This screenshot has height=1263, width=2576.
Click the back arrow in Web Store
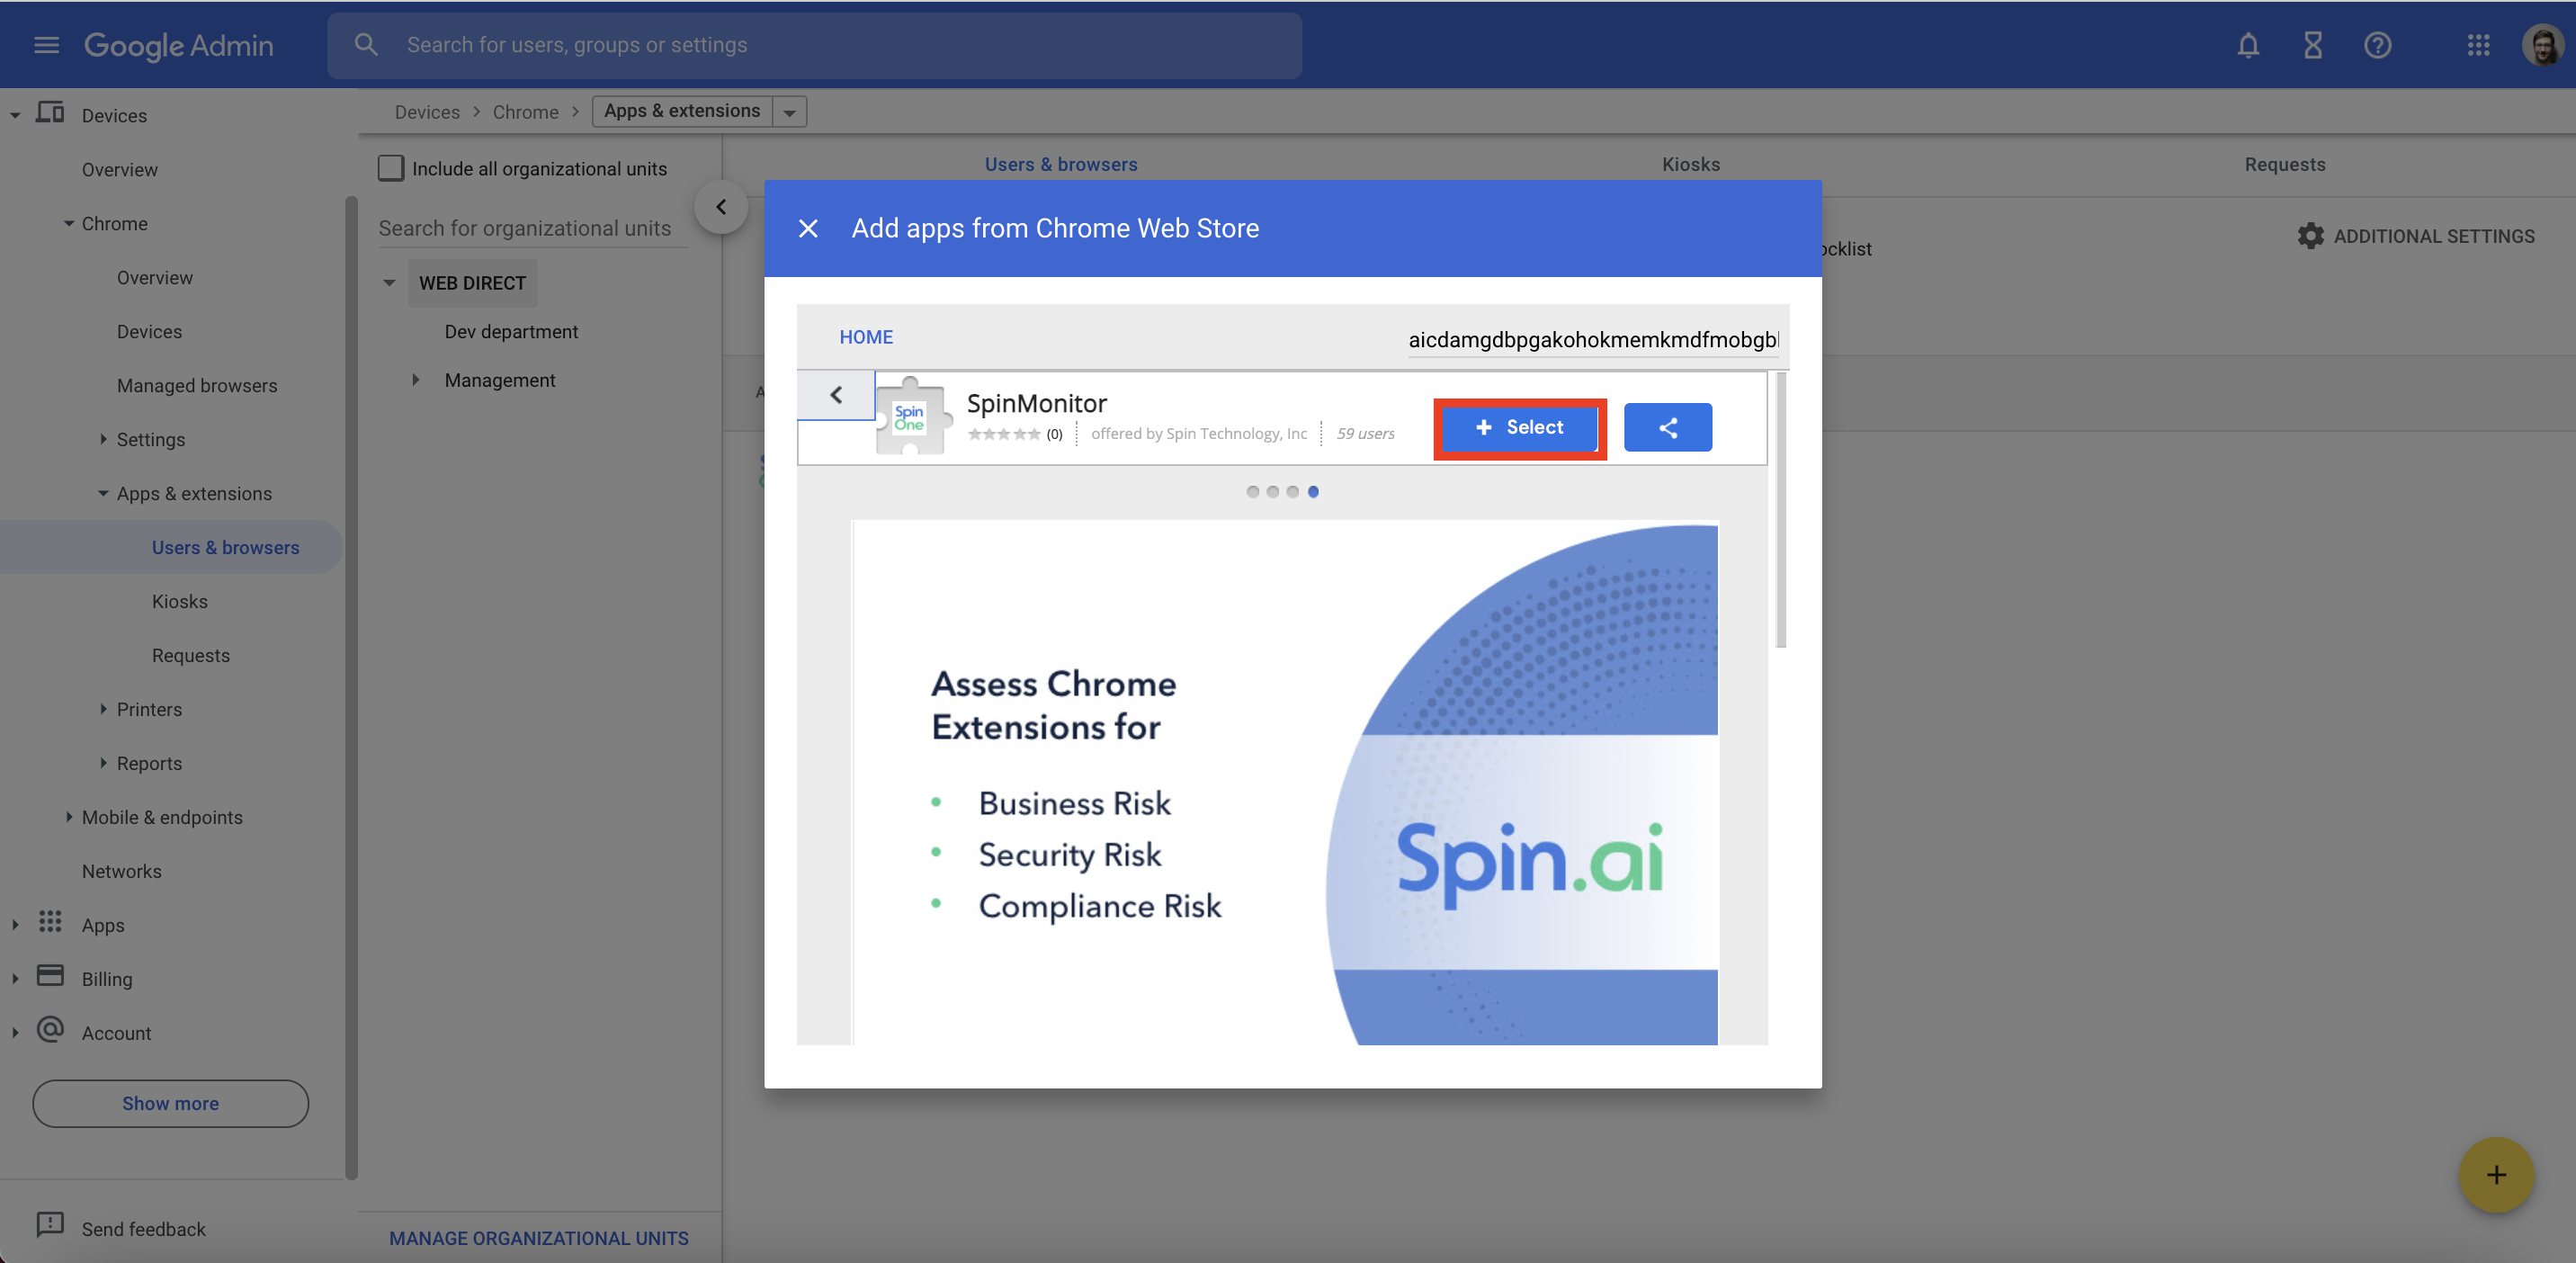836,395
